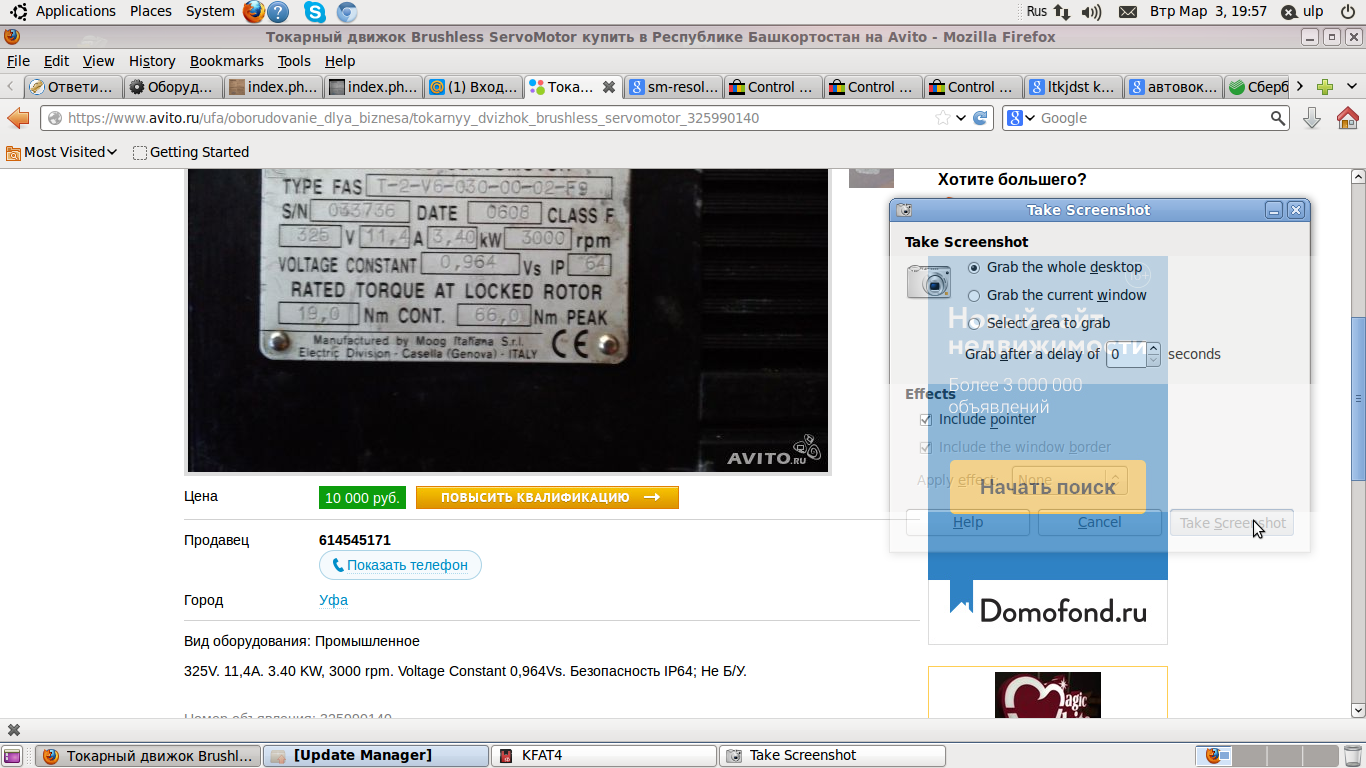Viewport: 1366px width, 768px height.
Task: Bookmark this page with the star icon
Action: pyautogui.click(x=942, y=118)
